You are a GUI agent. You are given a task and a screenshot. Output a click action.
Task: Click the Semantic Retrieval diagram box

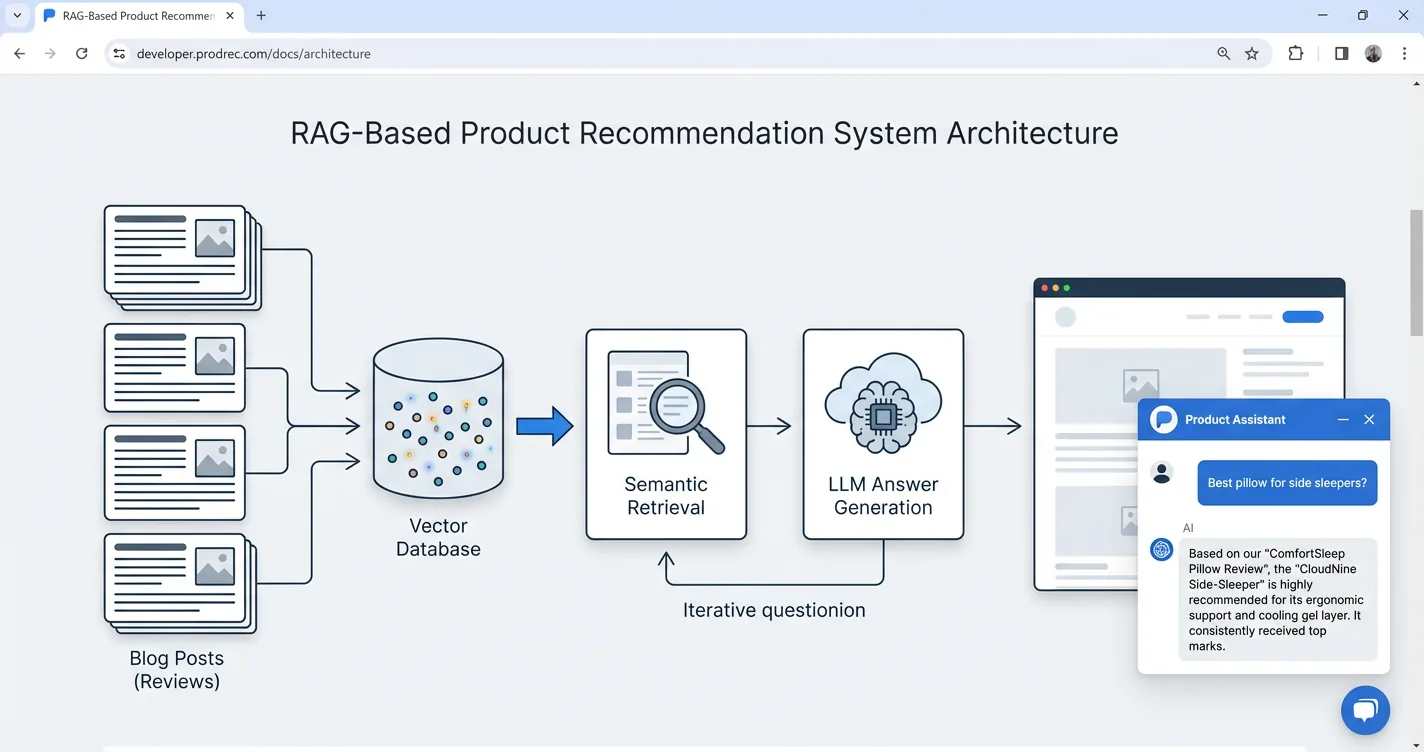coord(666,434)
